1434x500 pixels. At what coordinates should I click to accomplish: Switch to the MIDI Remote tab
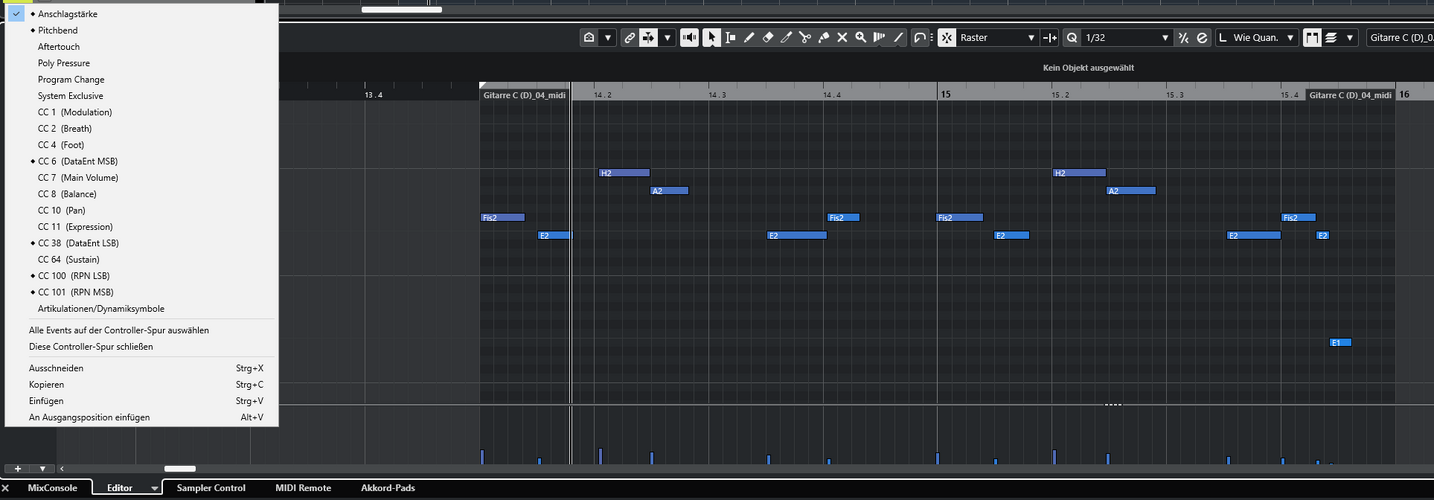303,488
